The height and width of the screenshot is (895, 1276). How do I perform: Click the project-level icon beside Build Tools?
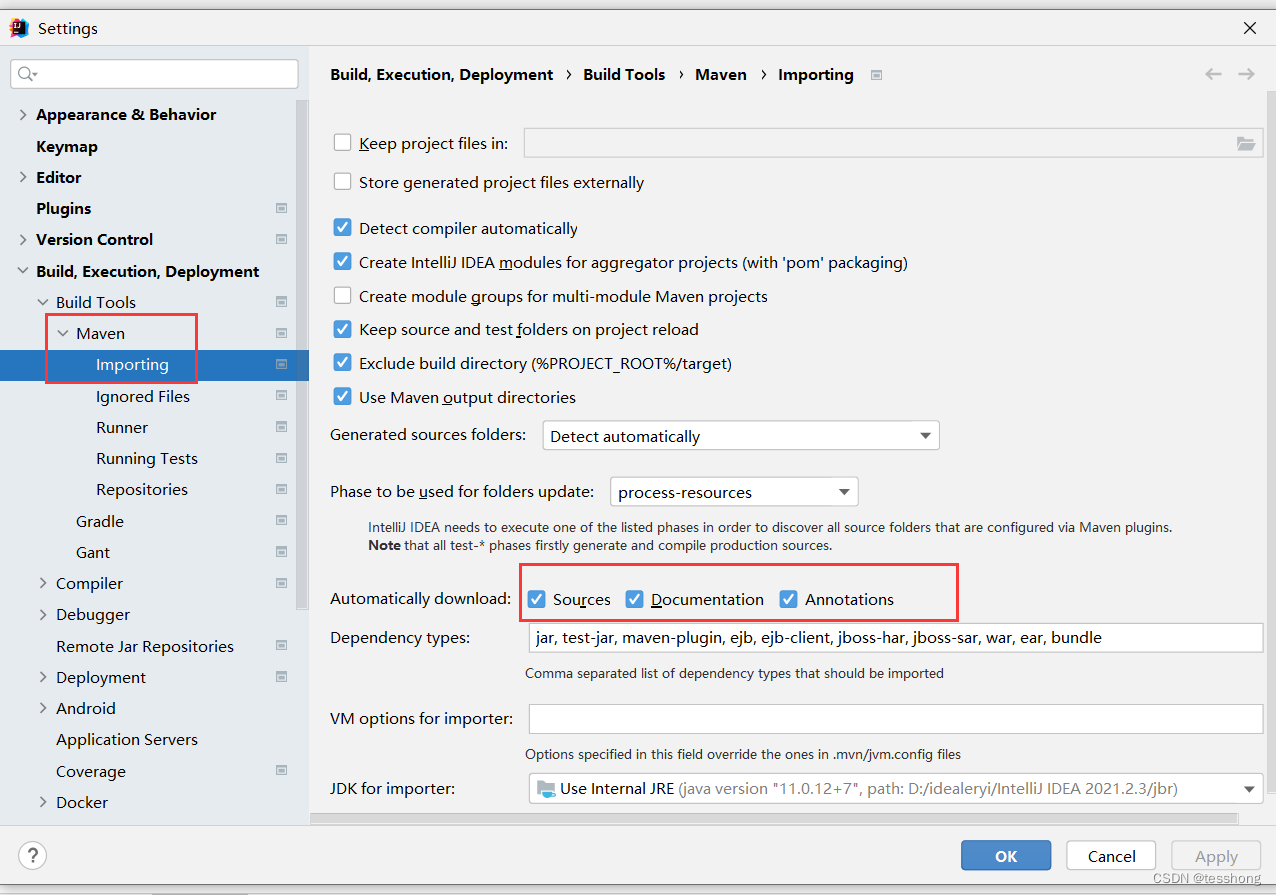tap(281, 302)
